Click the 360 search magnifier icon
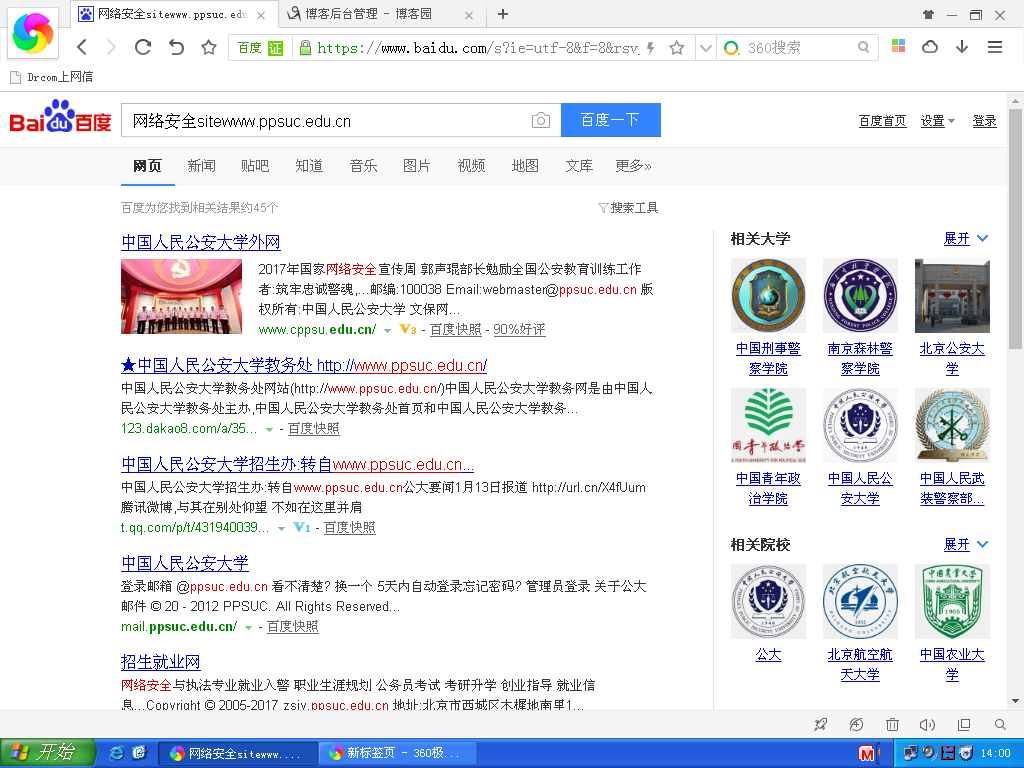Viewport: 1024px width, 768px height. [x=863, y=47]
